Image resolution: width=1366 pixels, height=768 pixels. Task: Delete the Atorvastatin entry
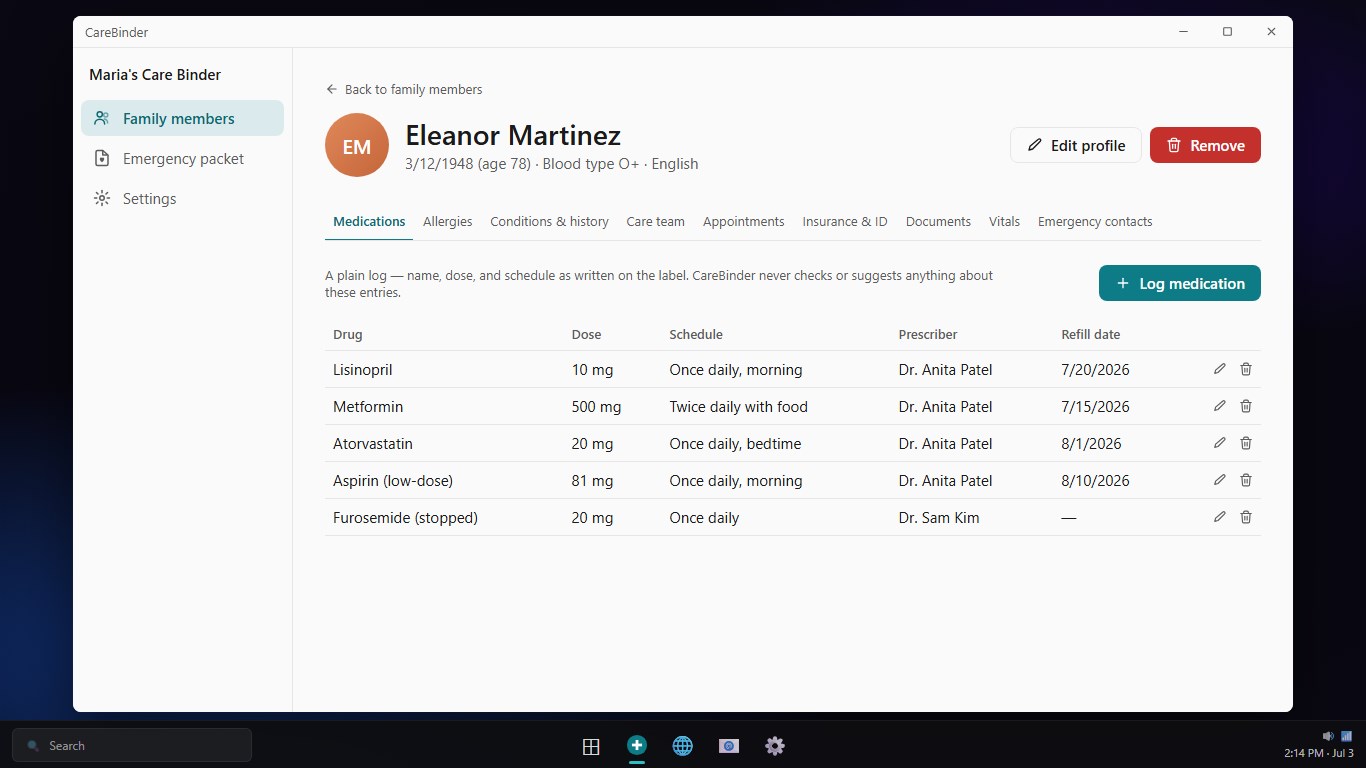click(x=1246, y=443)
